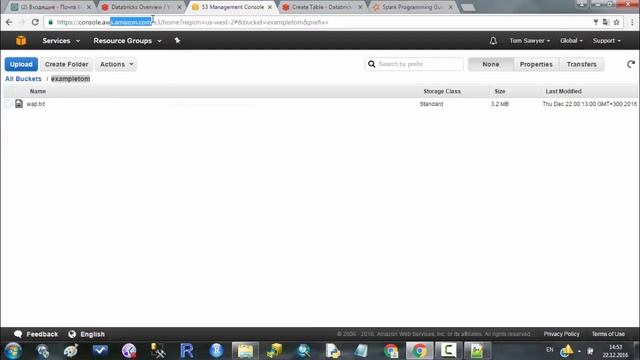Image resolution: width=640 pixels, height=360 pixels.
Task: Open the Windows Start menu
Action: coord(13,351)
